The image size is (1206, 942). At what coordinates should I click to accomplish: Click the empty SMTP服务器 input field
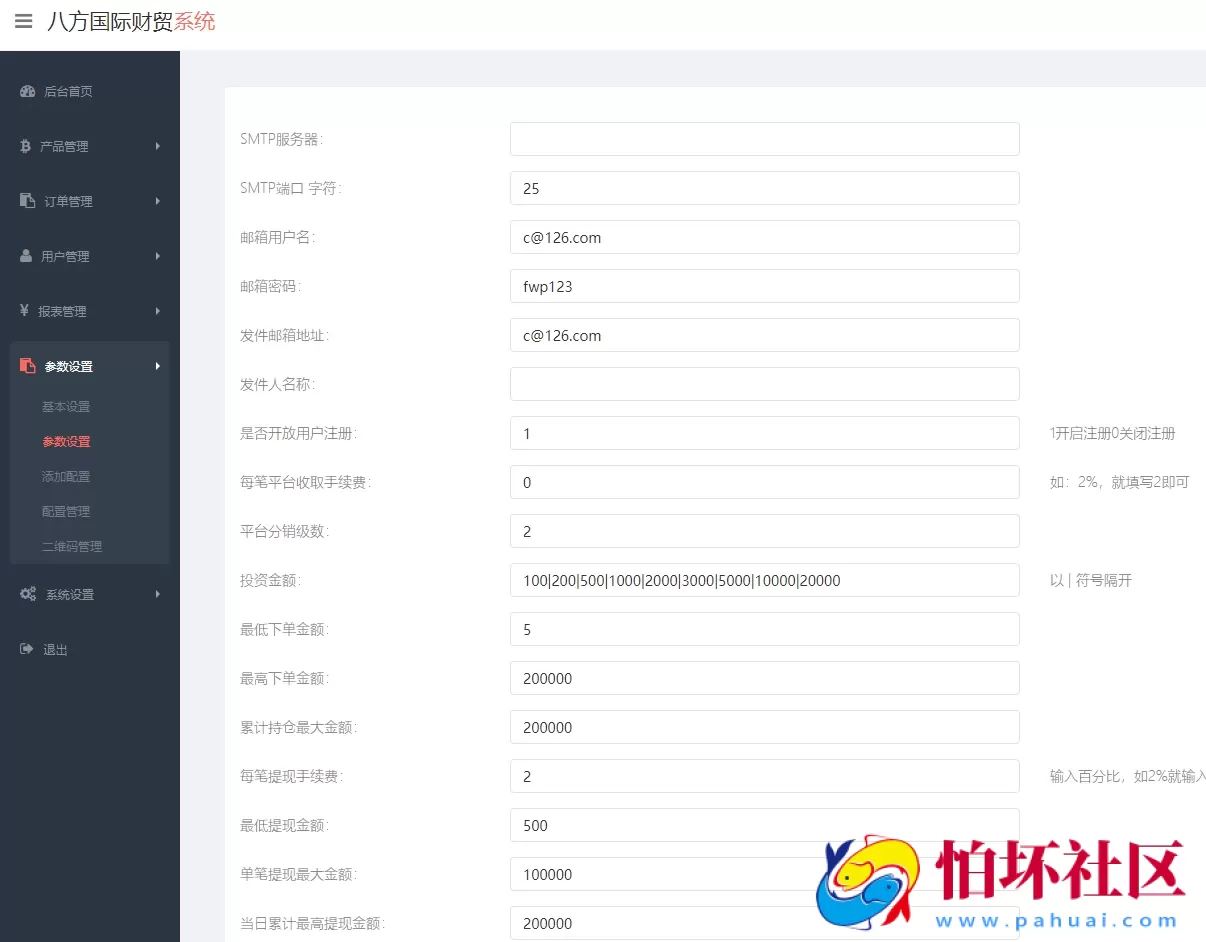click(763, 139)
